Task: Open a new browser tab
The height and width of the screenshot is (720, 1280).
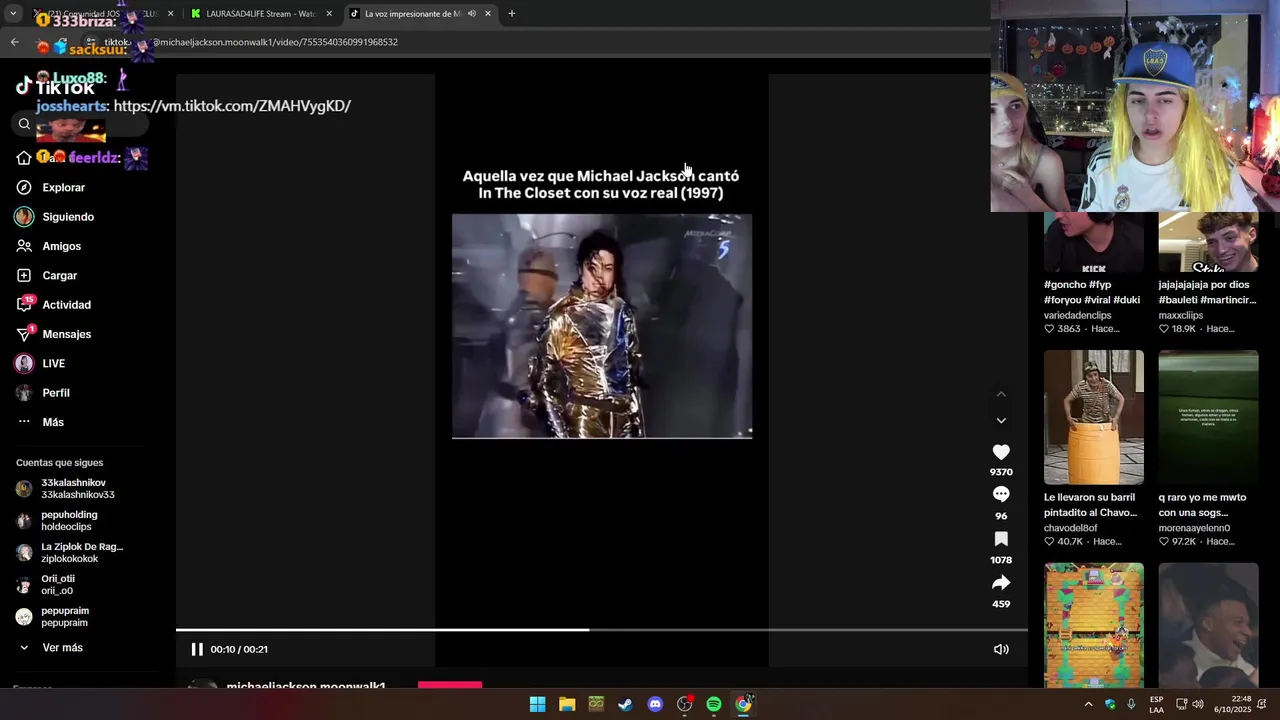Action: point(512,14)
